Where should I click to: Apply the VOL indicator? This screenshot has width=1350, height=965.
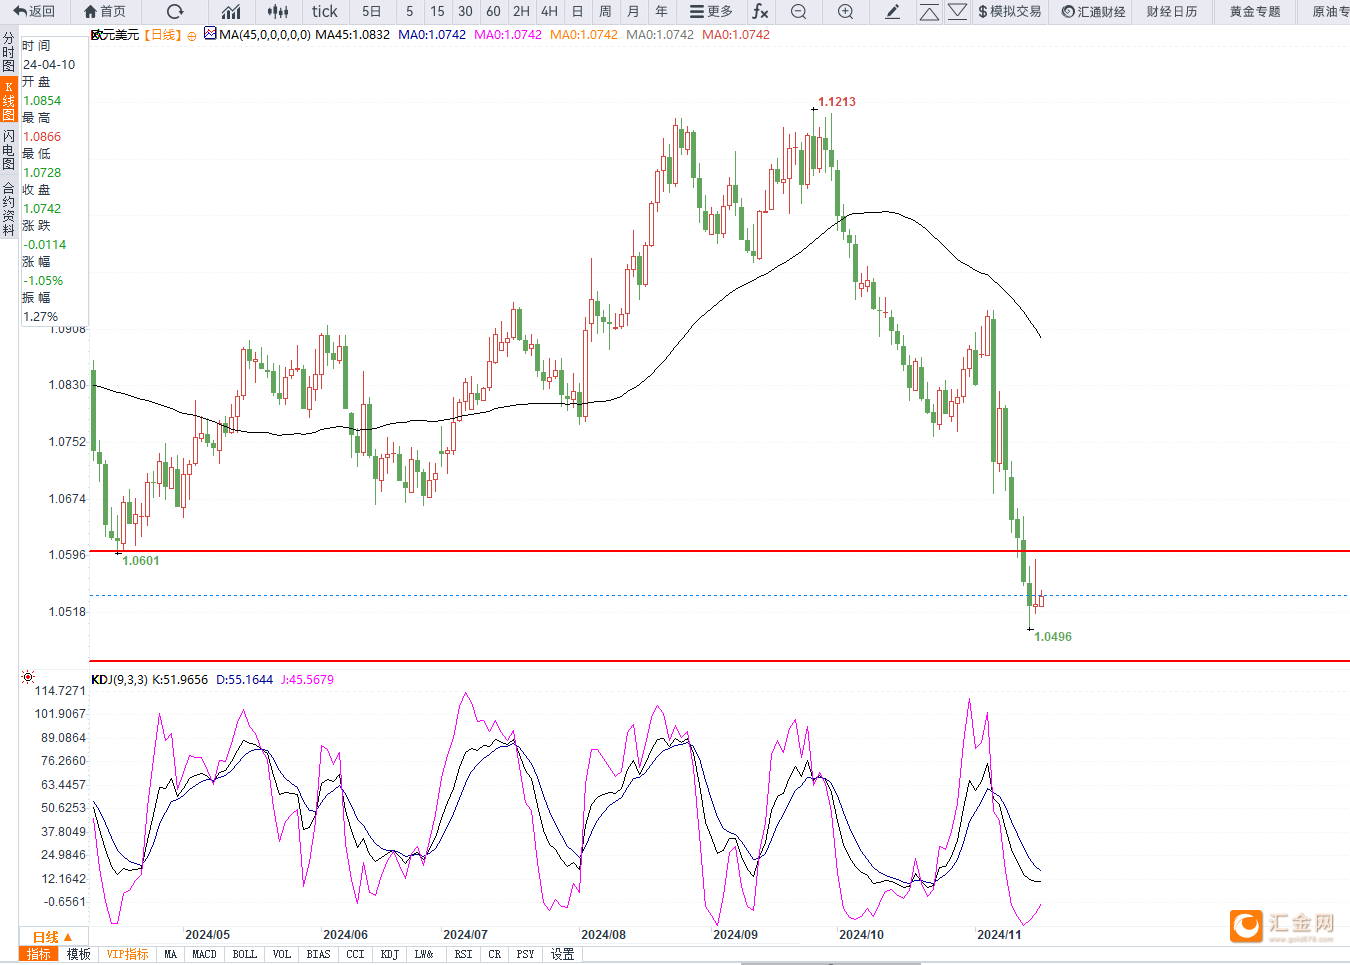[282, 954]
